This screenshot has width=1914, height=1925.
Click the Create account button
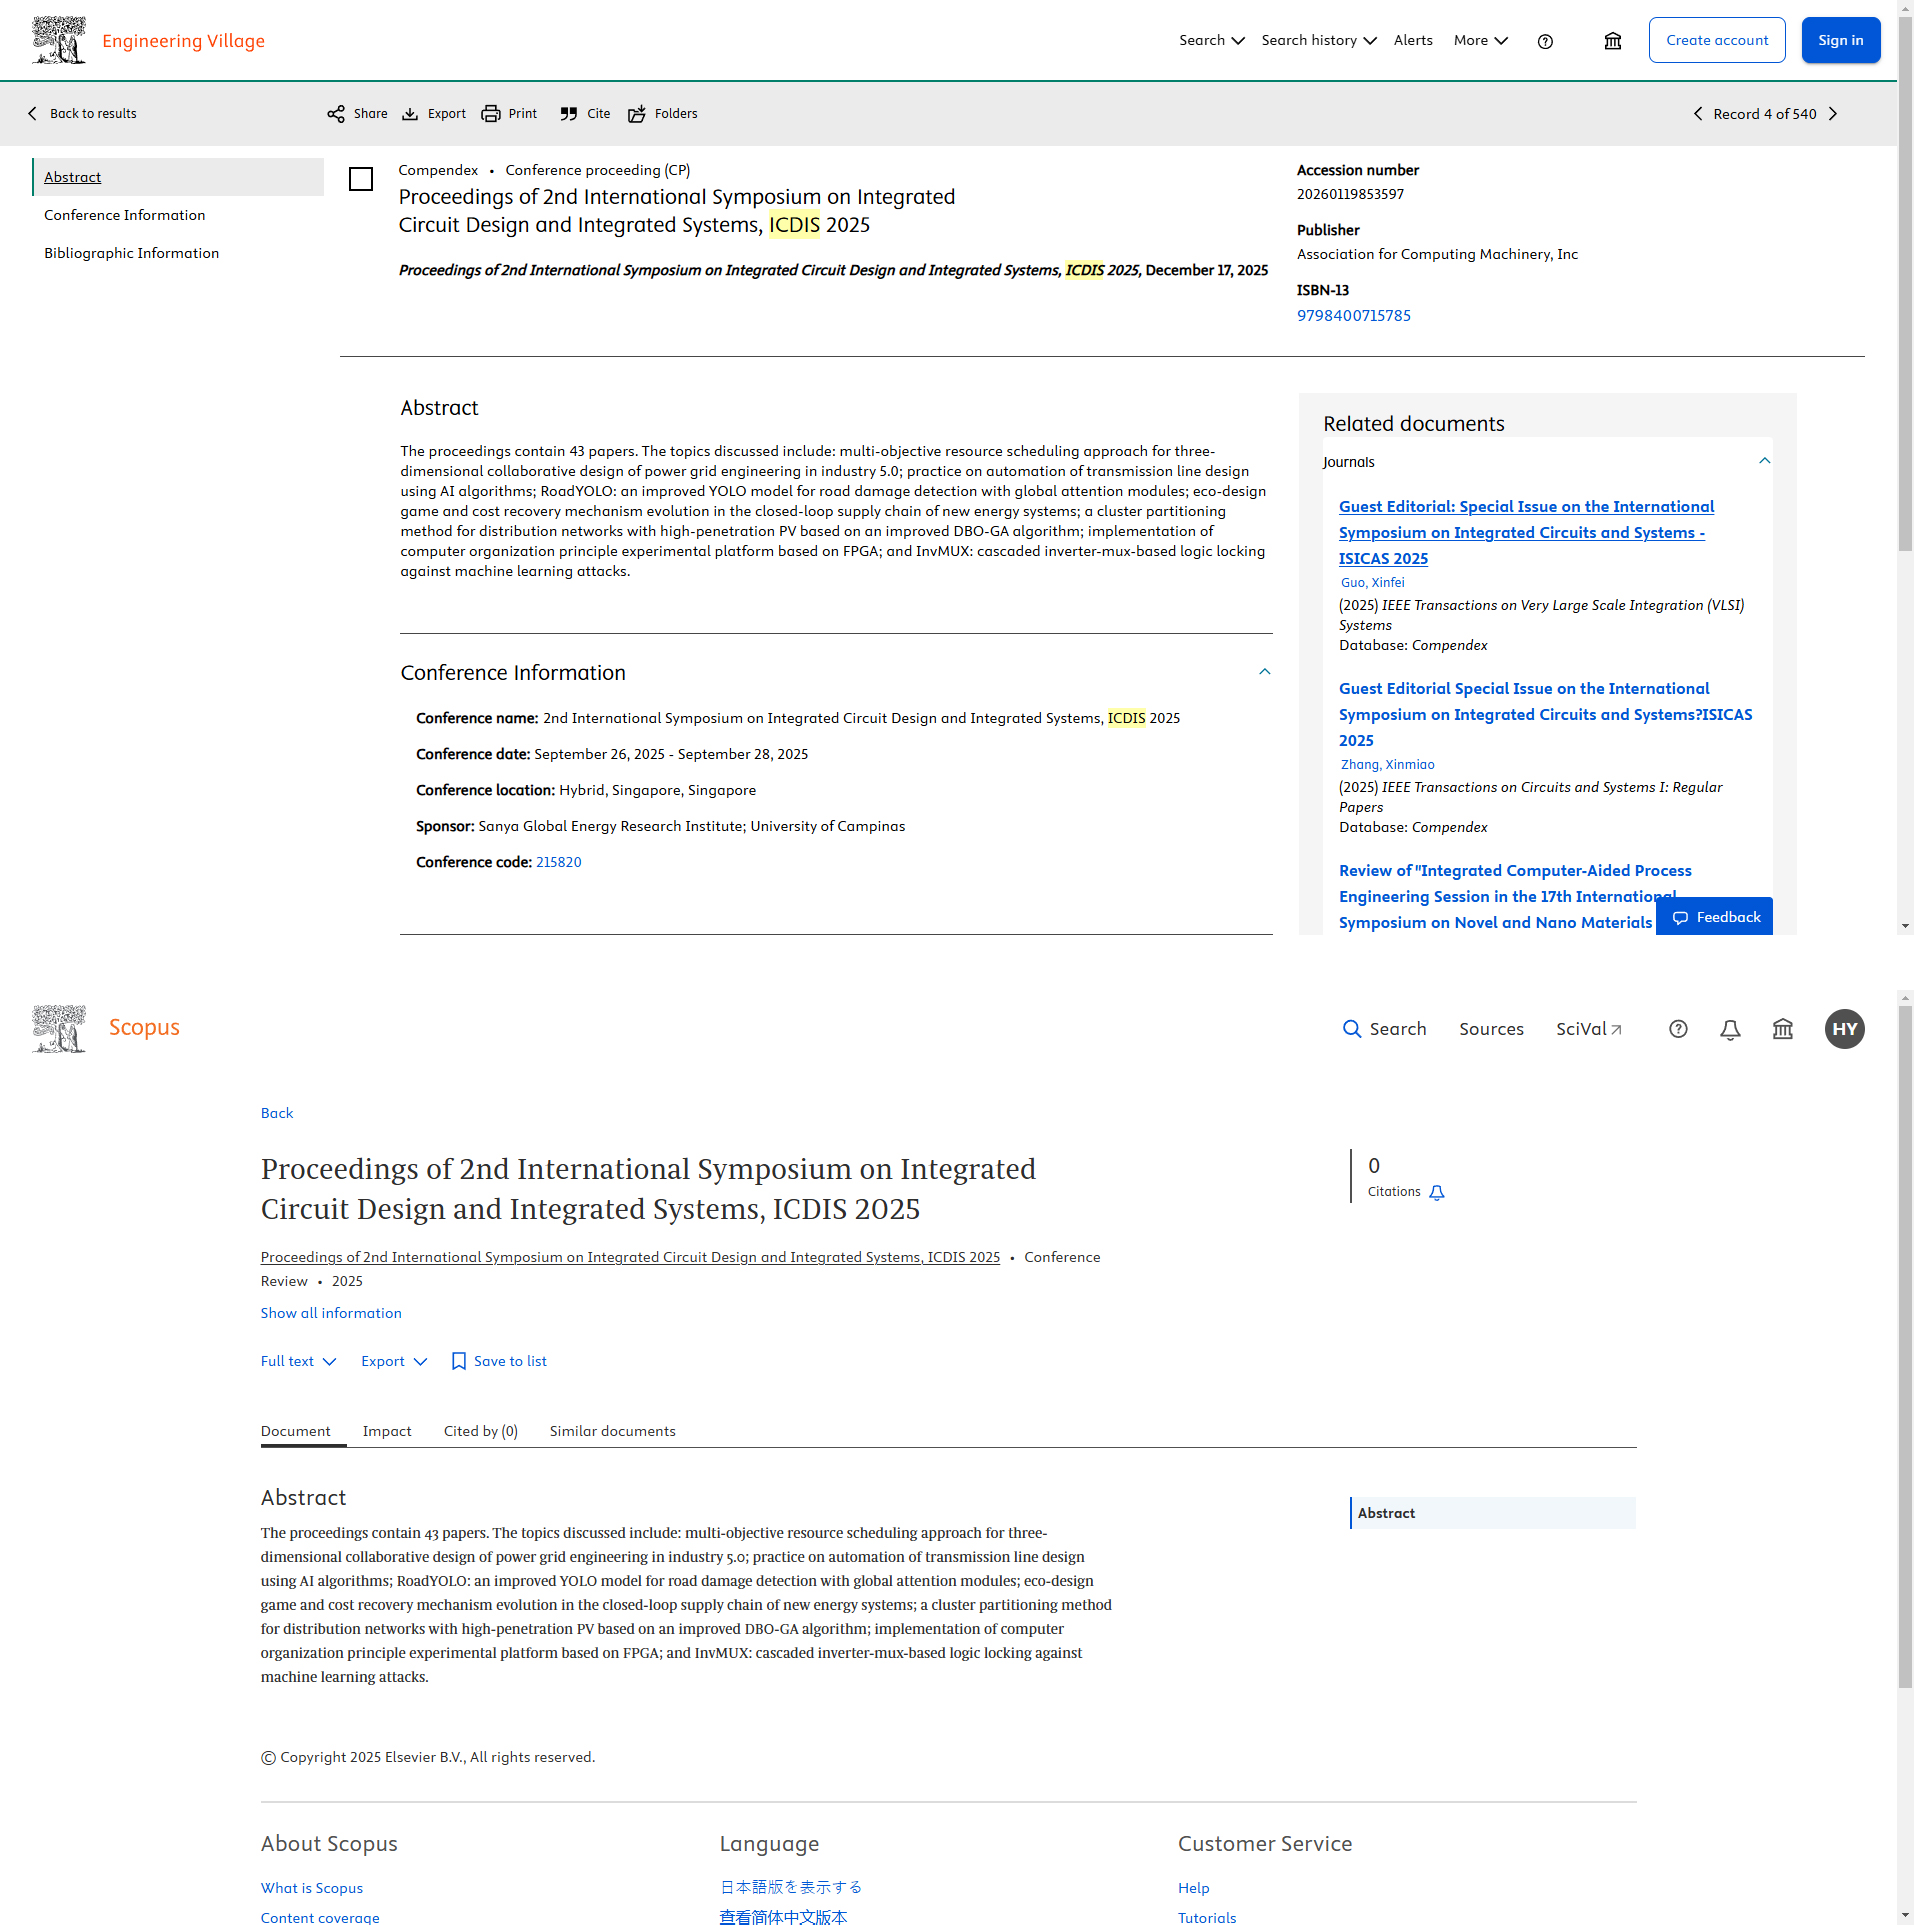[1716, 41]
